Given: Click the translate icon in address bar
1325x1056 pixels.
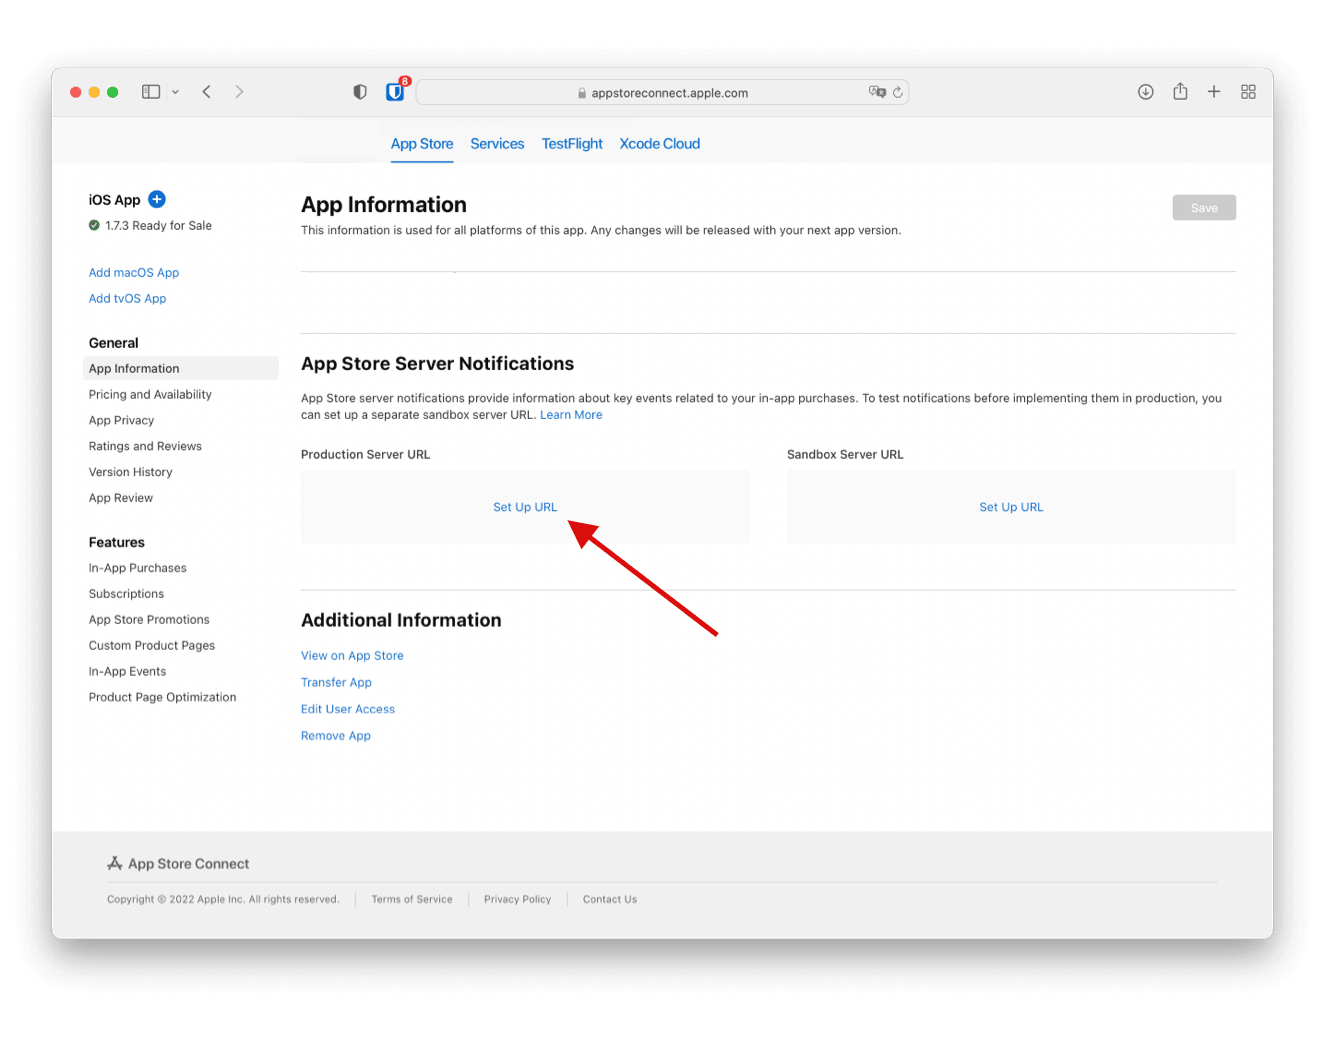Looking at the screenshot, I should tap(876, 92).
